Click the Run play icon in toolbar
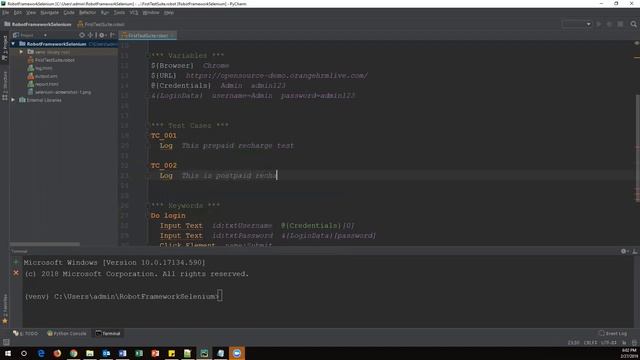640x360 pixels. tap(599, 24)
